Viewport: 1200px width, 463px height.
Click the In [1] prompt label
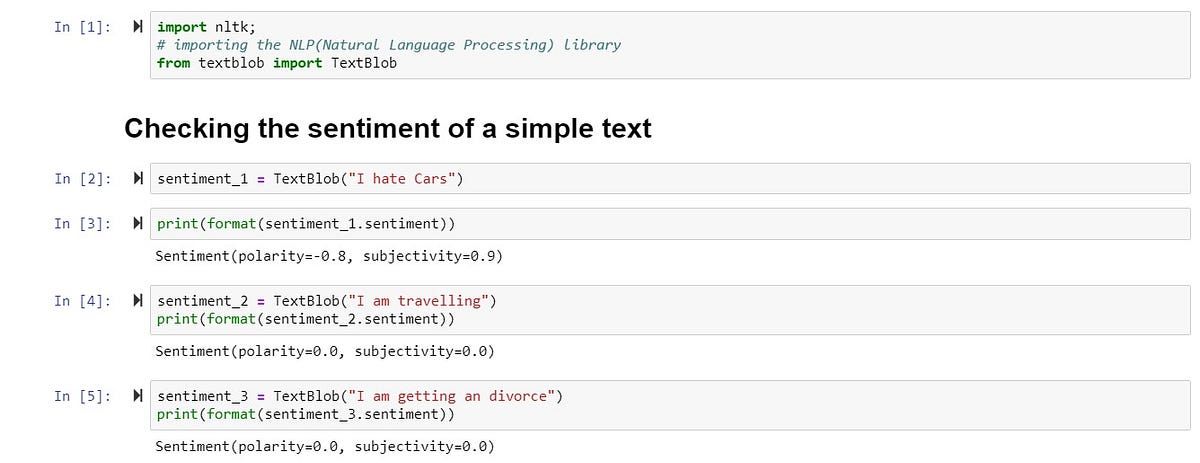83,27
